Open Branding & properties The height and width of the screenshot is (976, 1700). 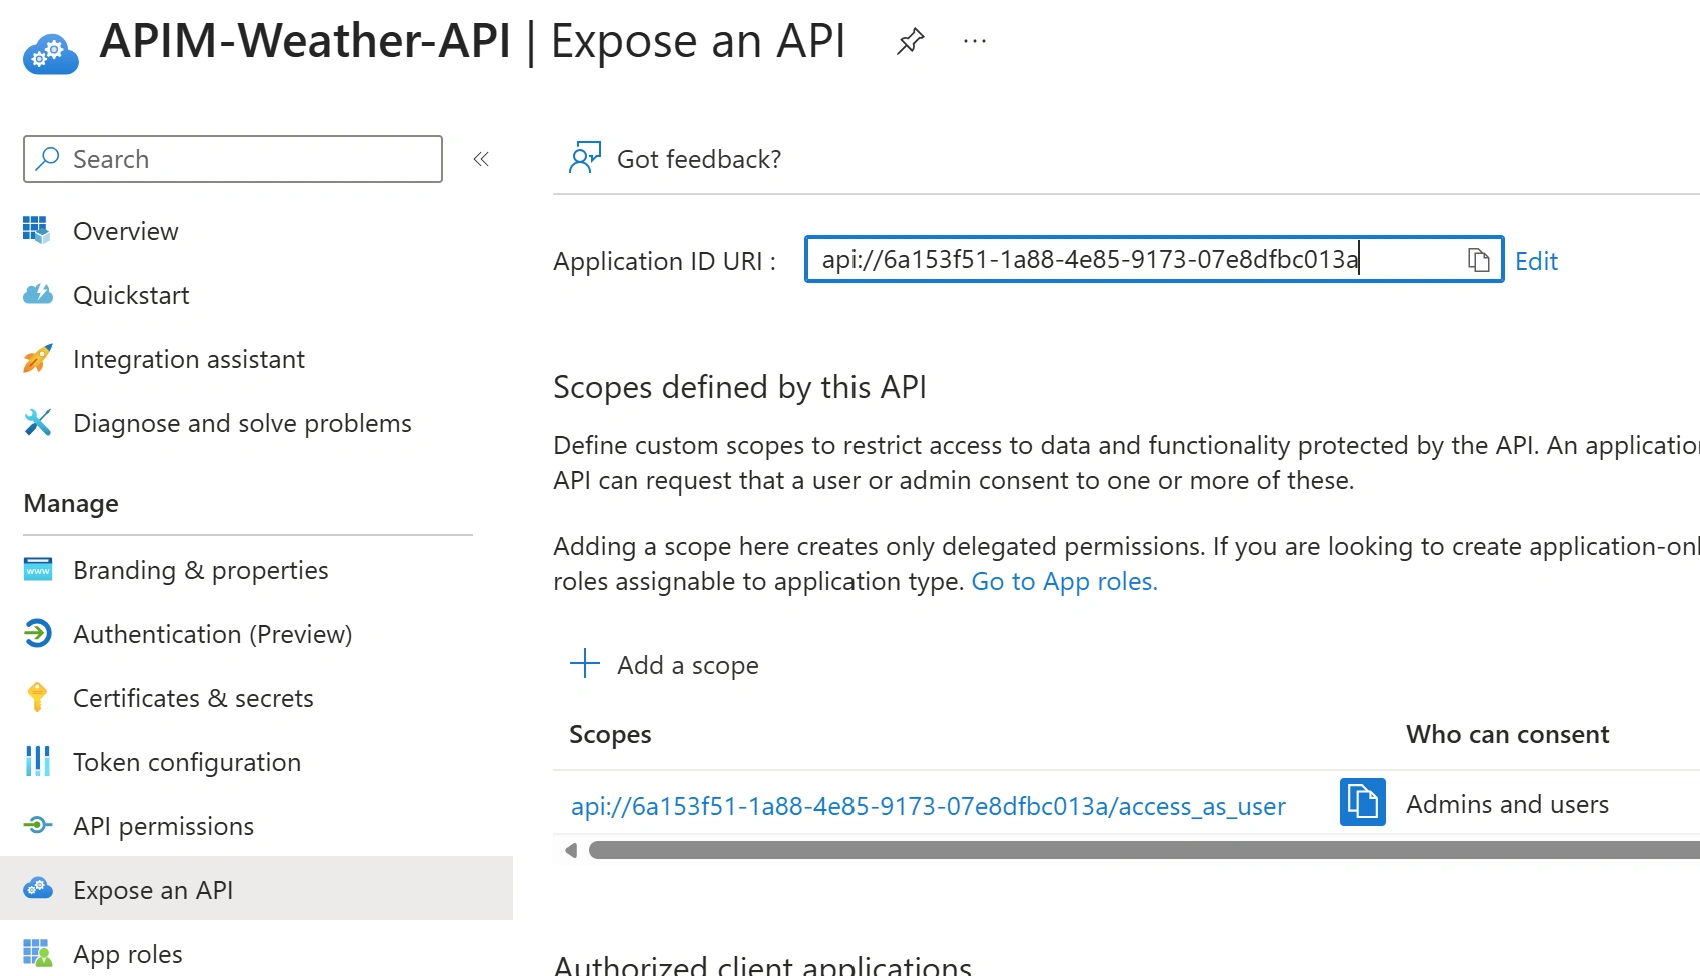tap(201, 570)
